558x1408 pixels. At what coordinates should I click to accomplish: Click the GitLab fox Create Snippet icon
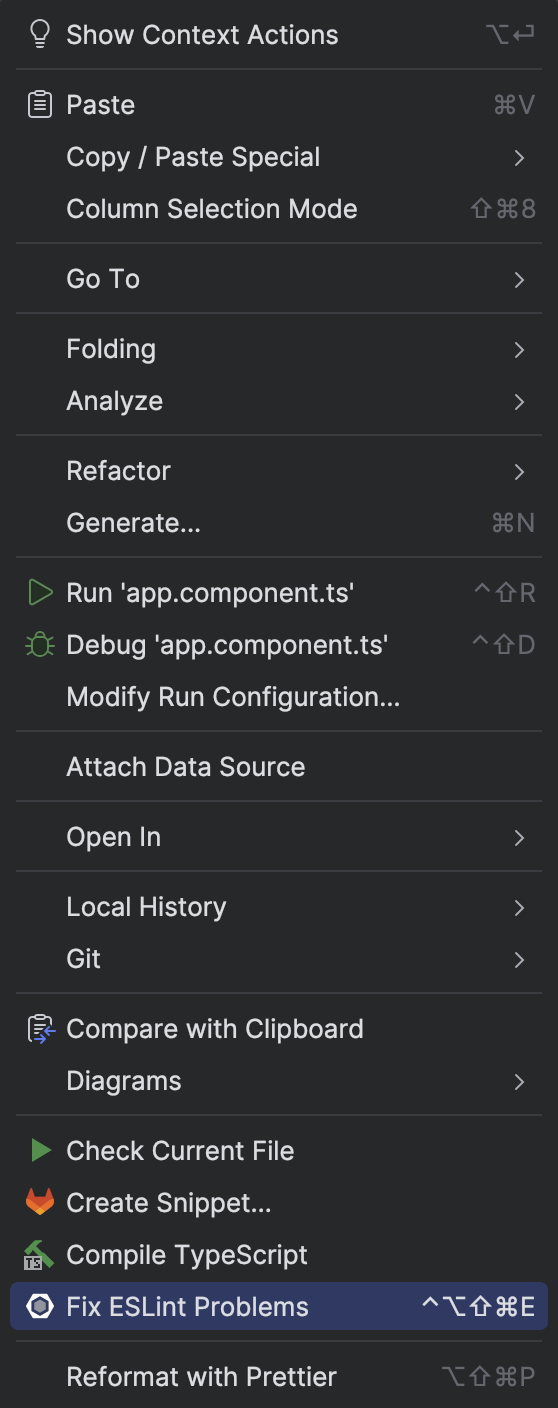40,1203
